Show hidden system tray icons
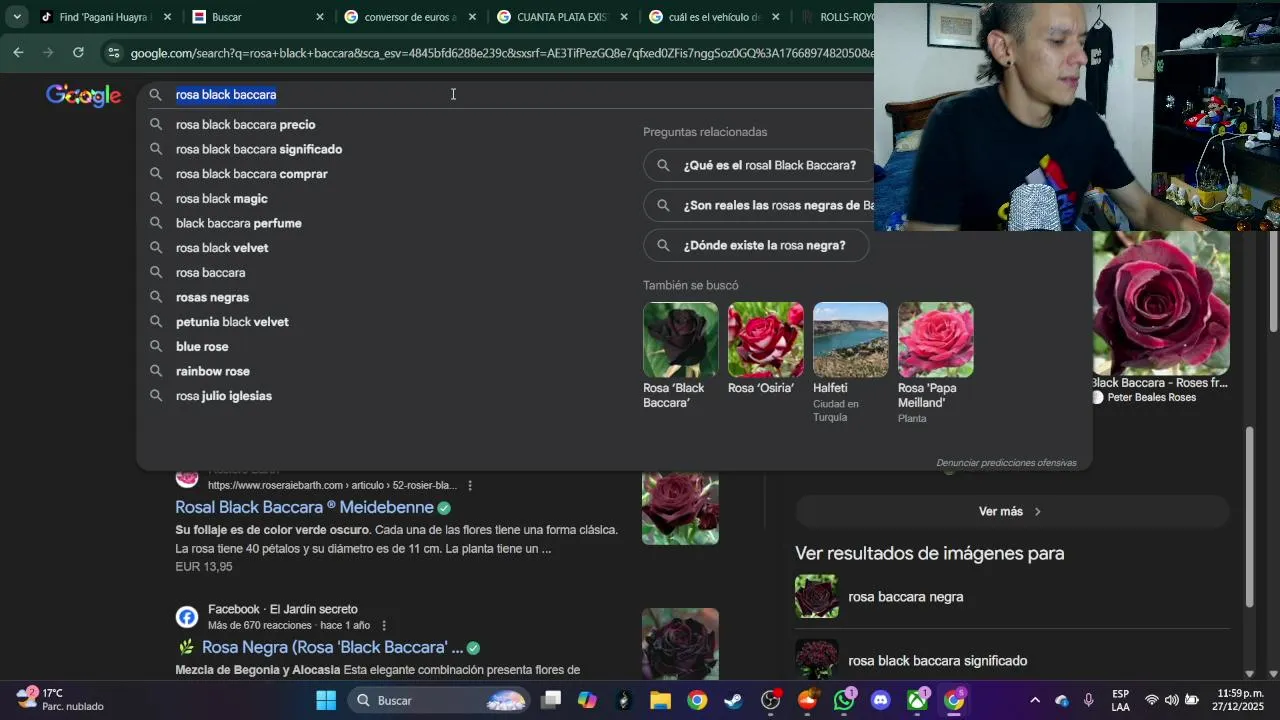1280x720 pixels. click(x=1035, y=700)
